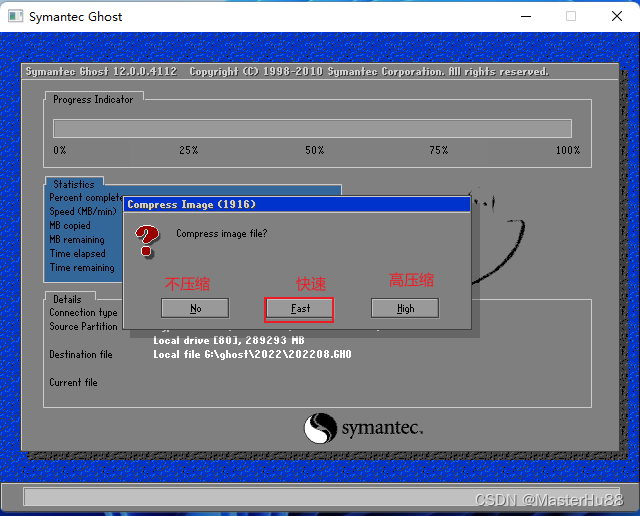Image resolution: width=640 pixels, height=516 pixels.
Task: Click the Statistics panel heading
Action: click(x=74, y=185)
